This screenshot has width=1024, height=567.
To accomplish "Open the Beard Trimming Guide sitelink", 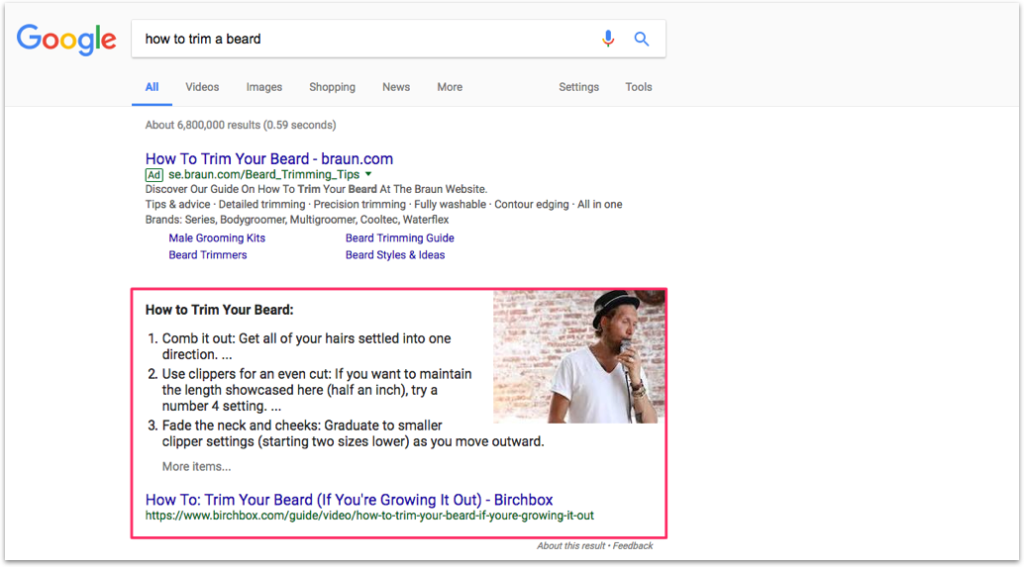I will (400, 238).
